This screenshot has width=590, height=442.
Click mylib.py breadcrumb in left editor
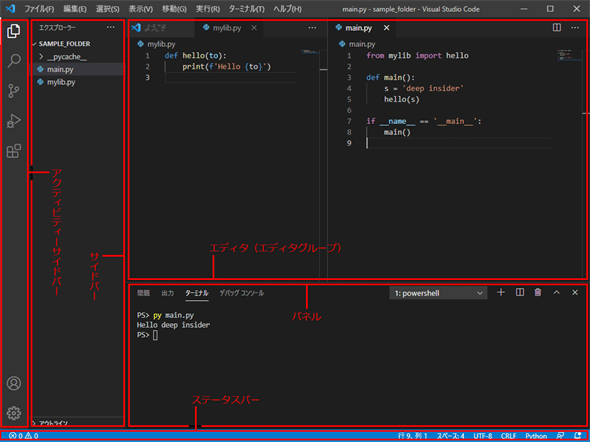click(157, 44)
